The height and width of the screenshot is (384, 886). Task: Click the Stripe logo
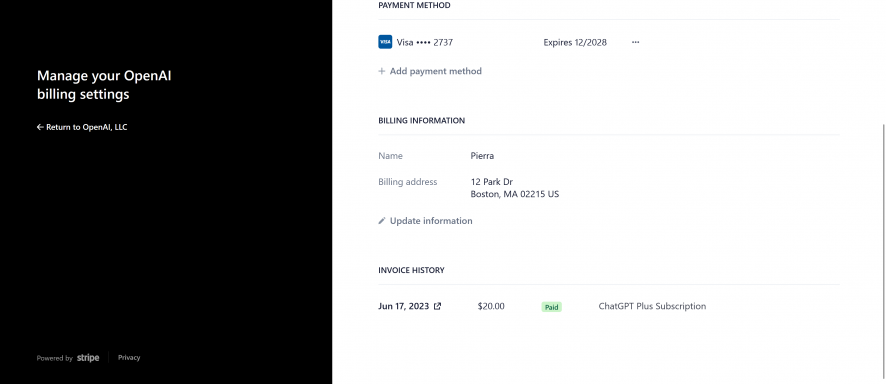tap(88, 357)
